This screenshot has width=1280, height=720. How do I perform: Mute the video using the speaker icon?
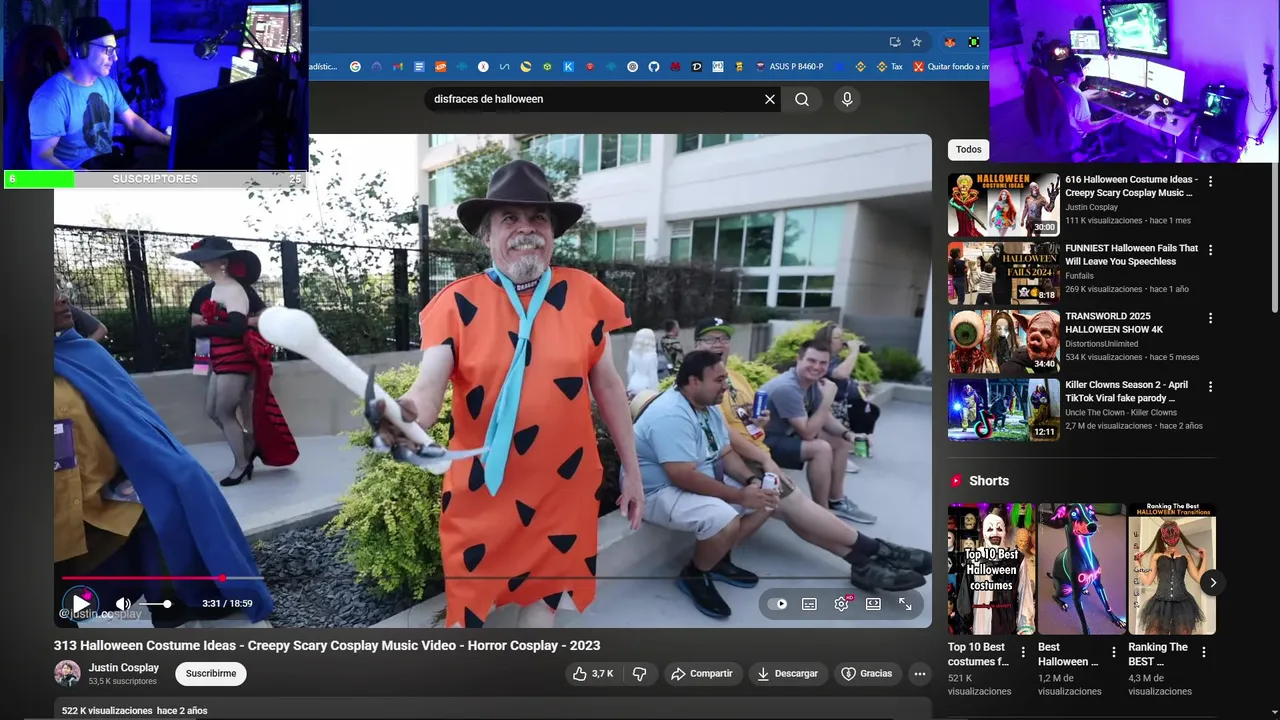123,604
